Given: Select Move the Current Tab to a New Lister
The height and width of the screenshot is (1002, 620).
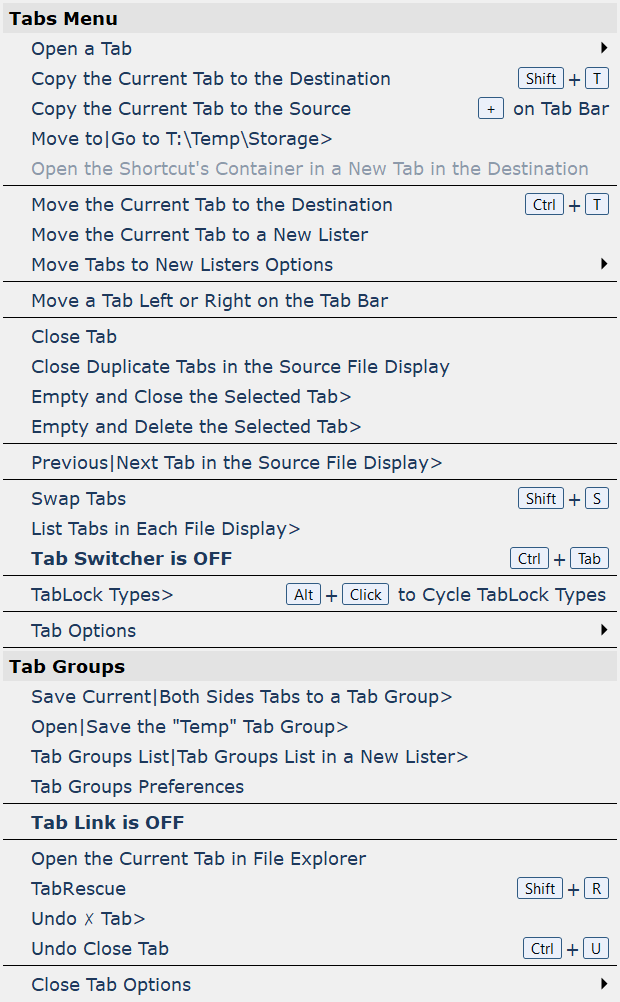Looking at the screenshot, I should pos(201,234).
